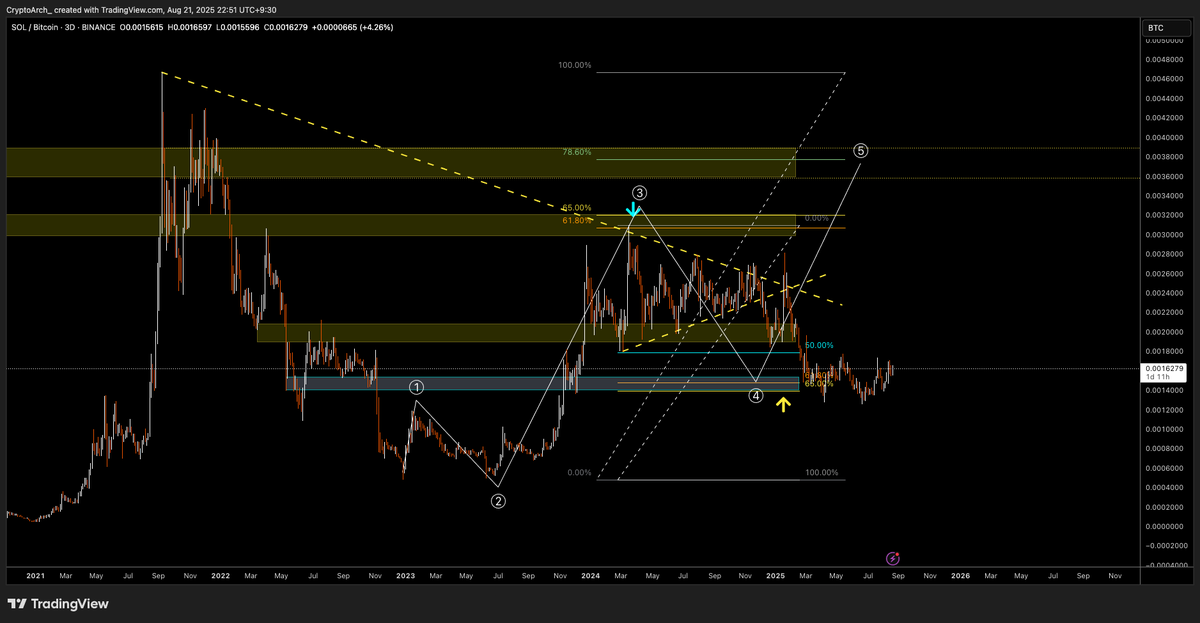1200x623 pixels.
Task: Click the 2021 label on time axis
Action: coord(36,576)
